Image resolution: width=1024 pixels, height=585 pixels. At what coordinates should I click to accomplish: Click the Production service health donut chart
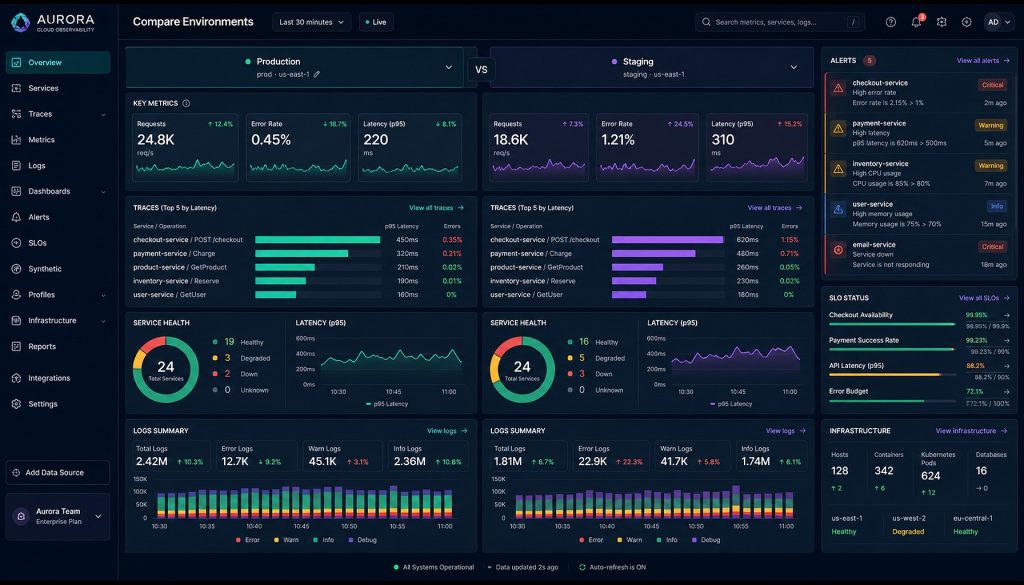point(166,370)
